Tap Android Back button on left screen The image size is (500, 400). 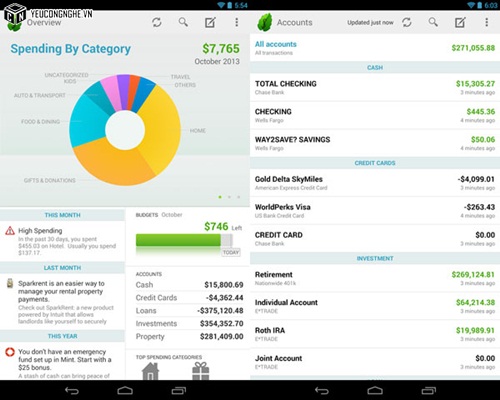[x=71, y=390]
